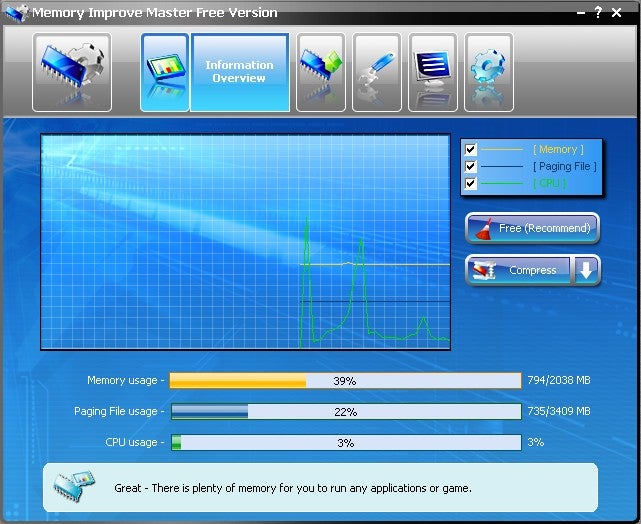Uncheck the Paging File graph line checkbox

pos(471,166)
